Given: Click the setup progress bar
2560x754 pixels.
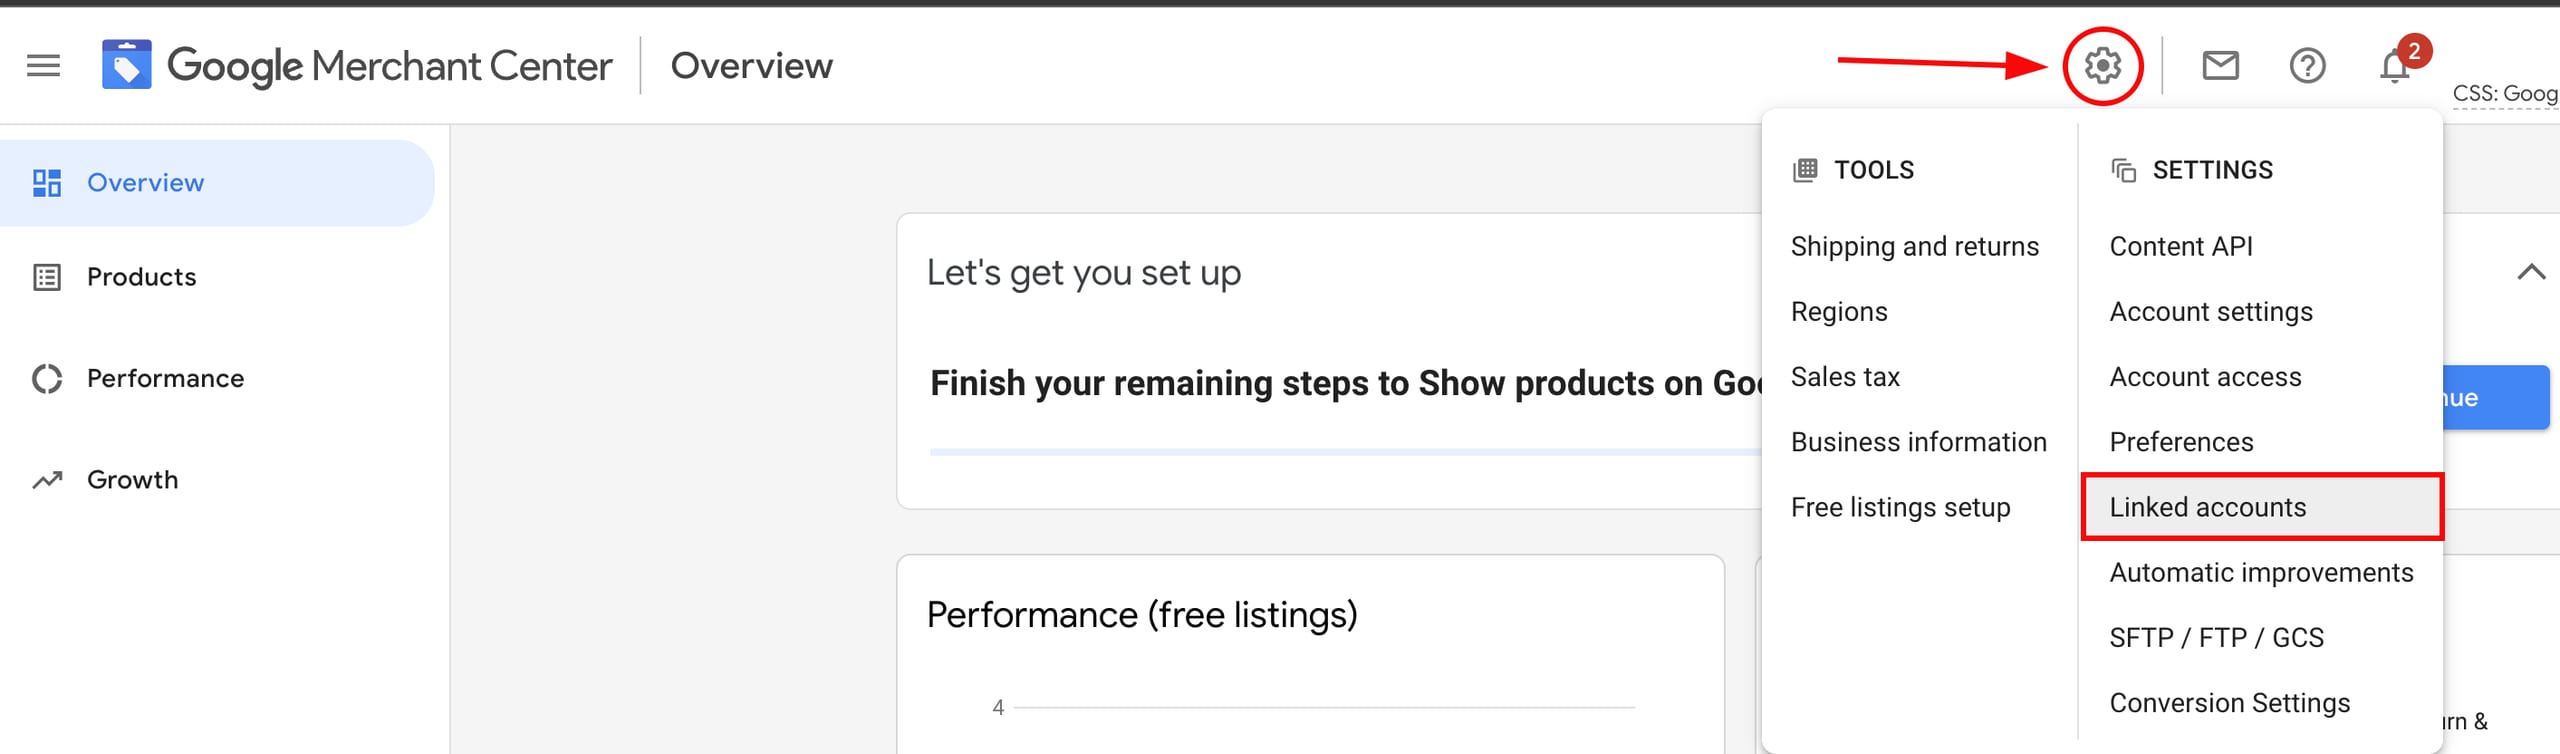Looking at the screenshot, I should point(1340,452).
